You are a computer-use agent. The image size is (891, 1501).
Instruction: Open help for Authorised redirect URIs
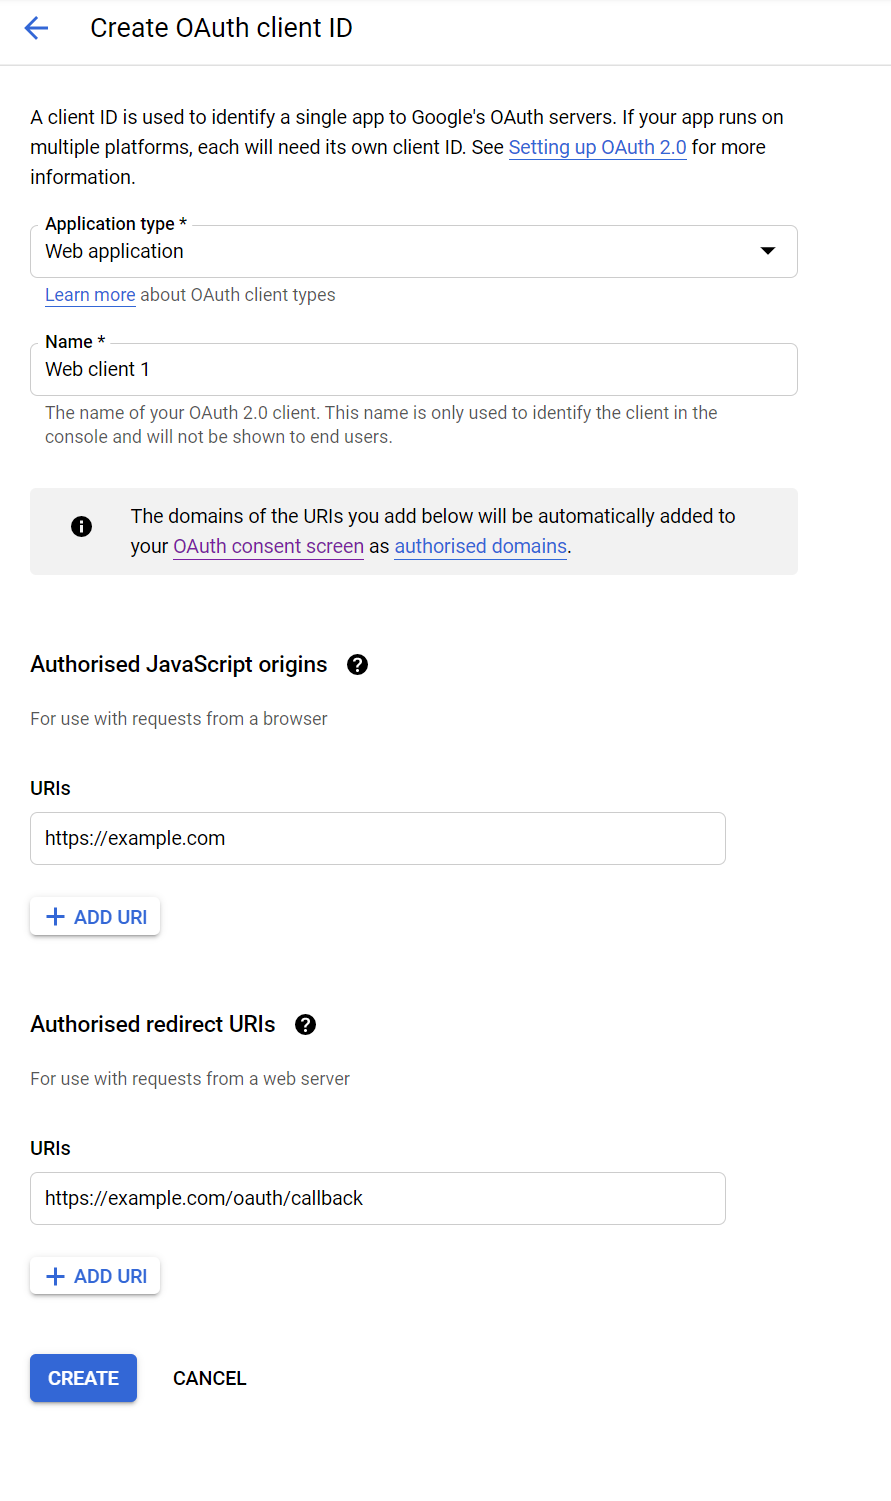[305, 1024]
